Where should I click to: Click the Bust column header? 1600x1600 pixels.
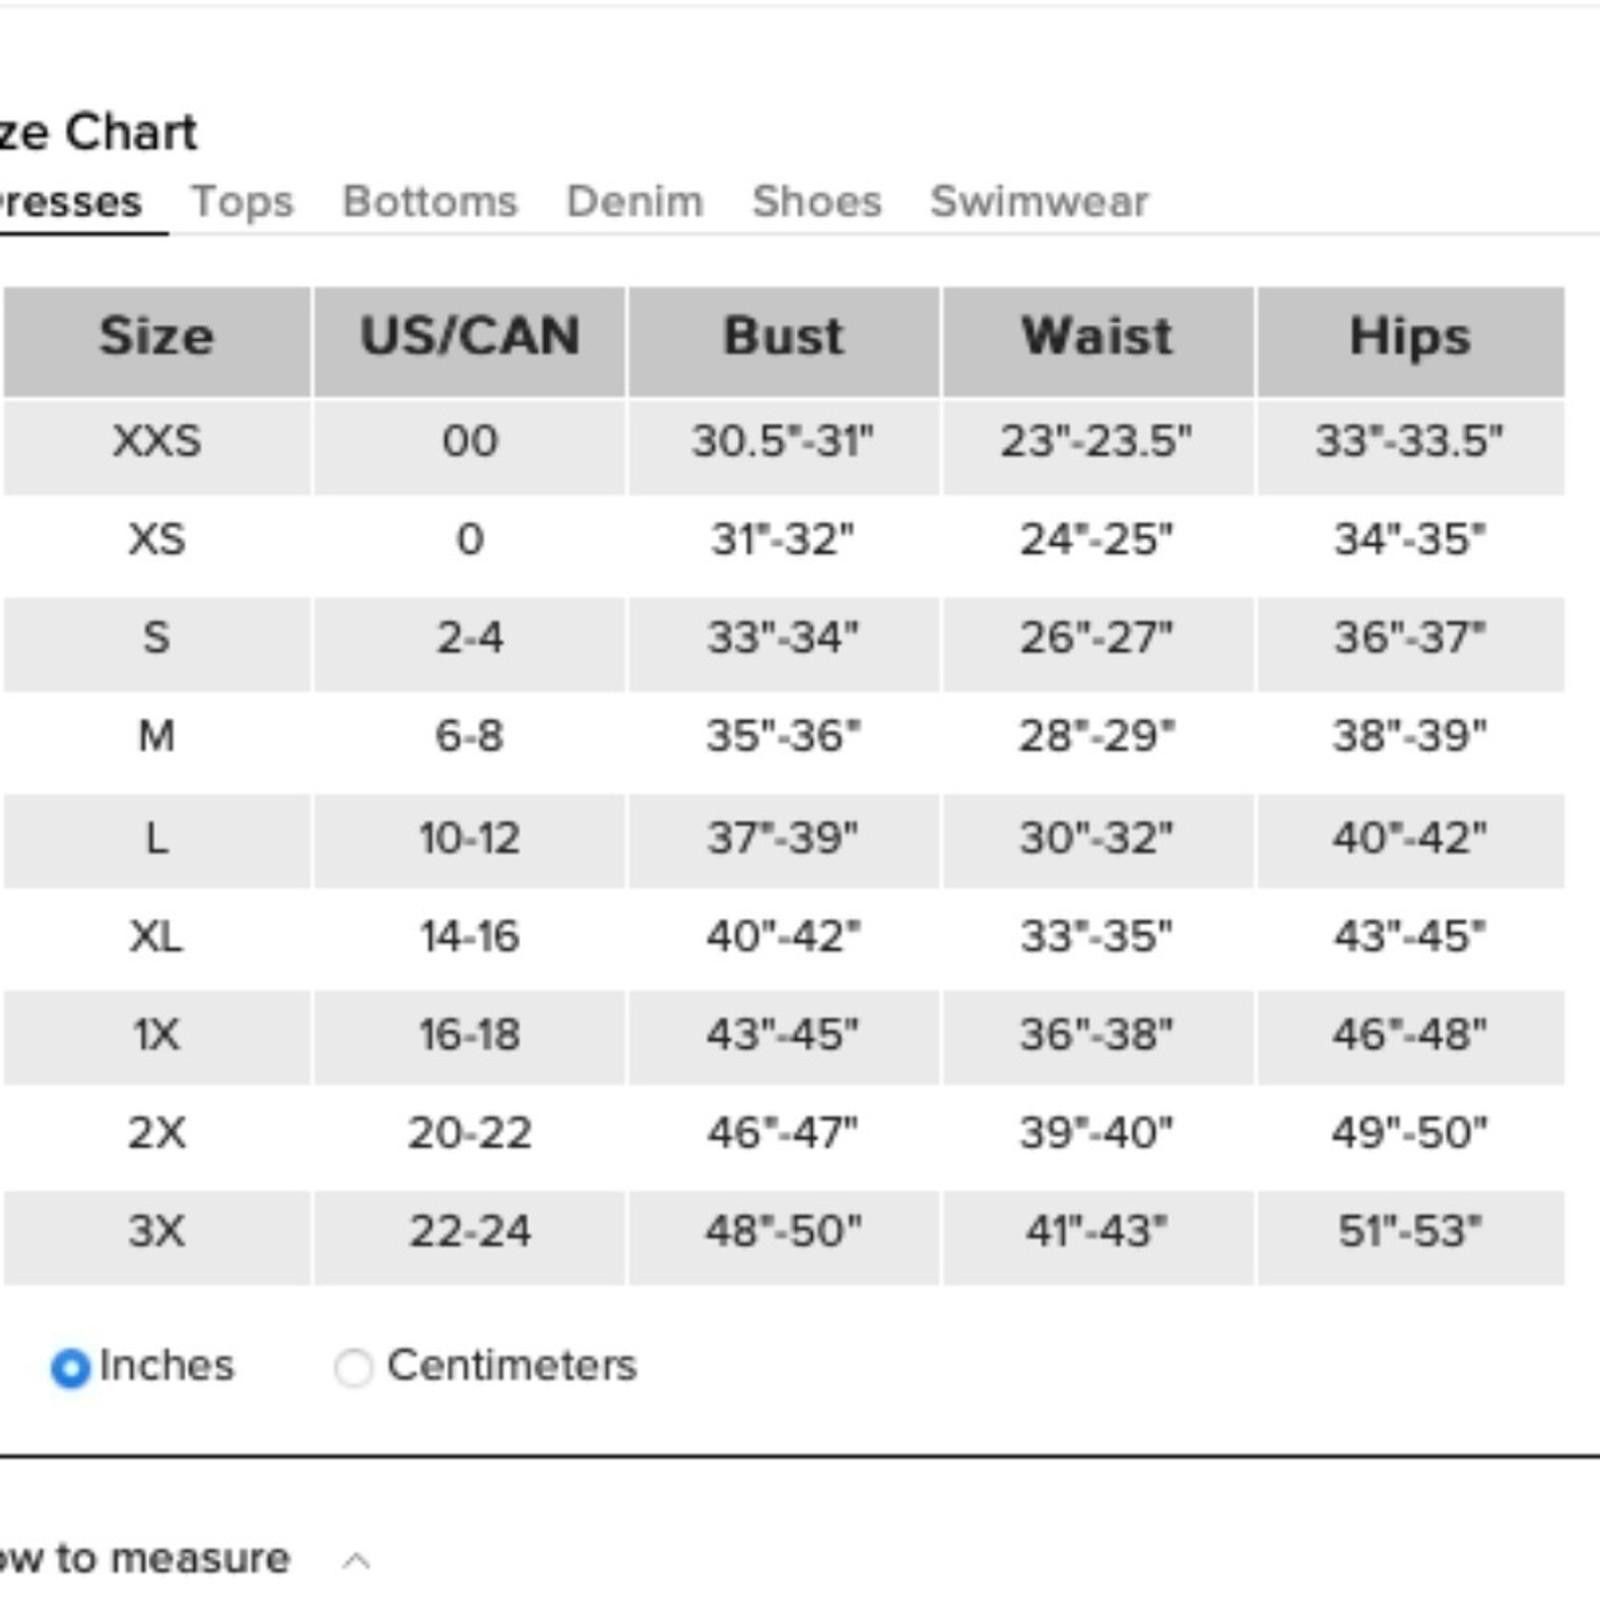click(x=784, y=341)
